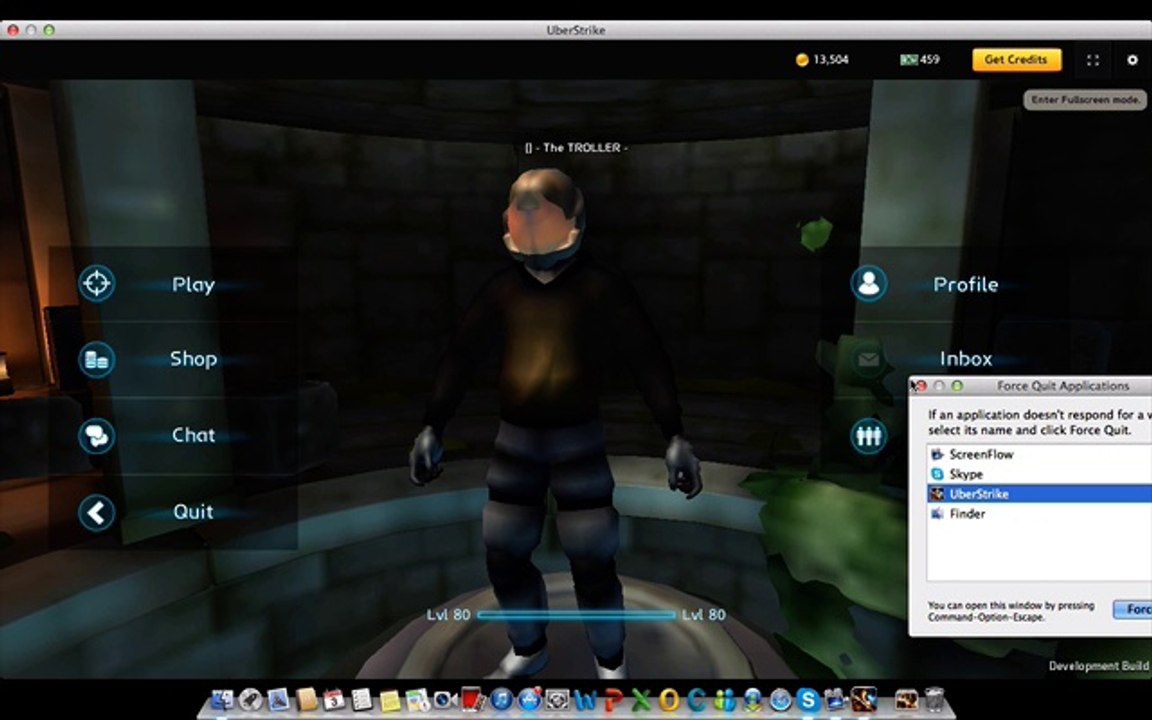1152x720 pixels.
Task: Click the Quit back-arrow icon
Action: (97, 512)
